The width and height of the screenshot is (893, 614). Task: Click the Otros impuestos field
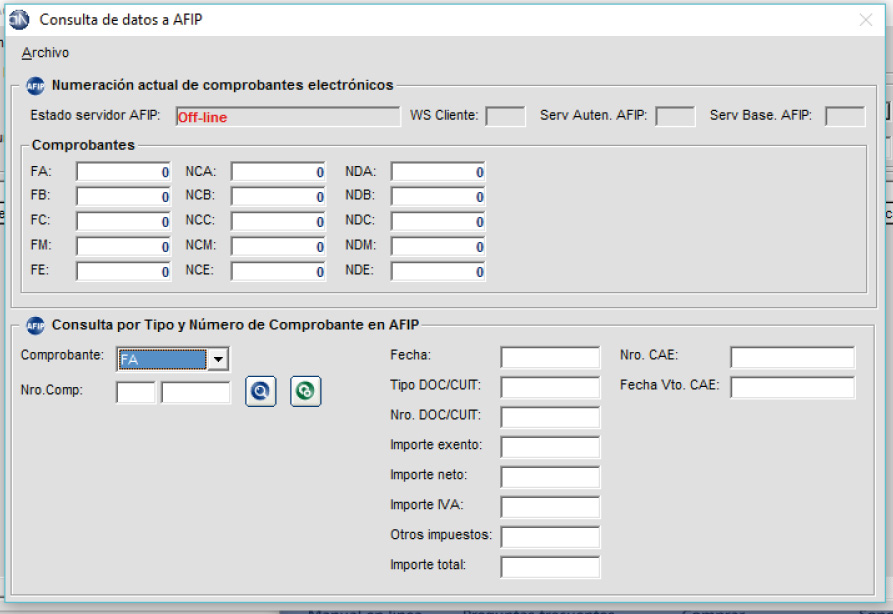(x=550, y=537)
